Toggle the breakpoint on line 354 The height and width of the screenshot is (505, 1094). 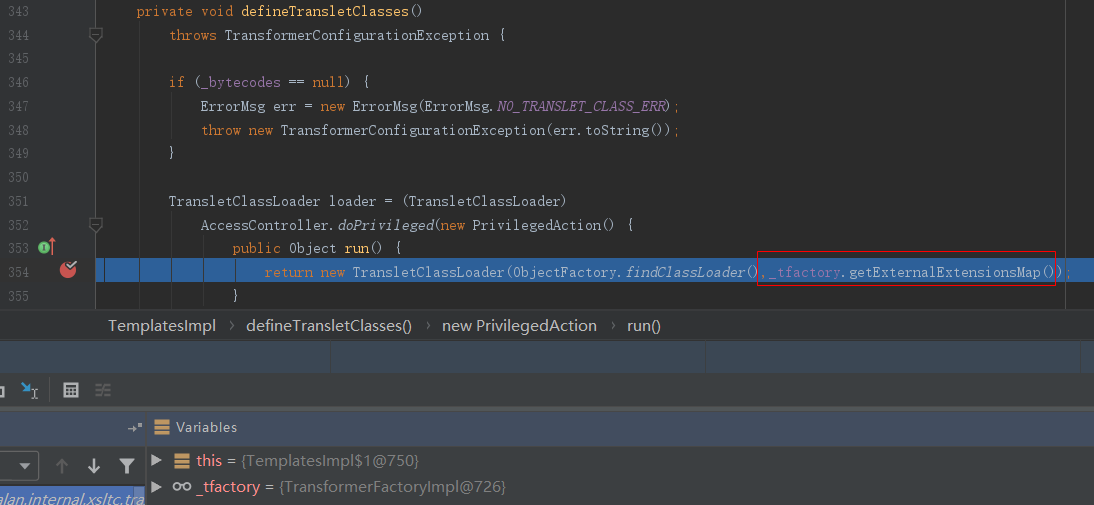(x=68, y=269)
